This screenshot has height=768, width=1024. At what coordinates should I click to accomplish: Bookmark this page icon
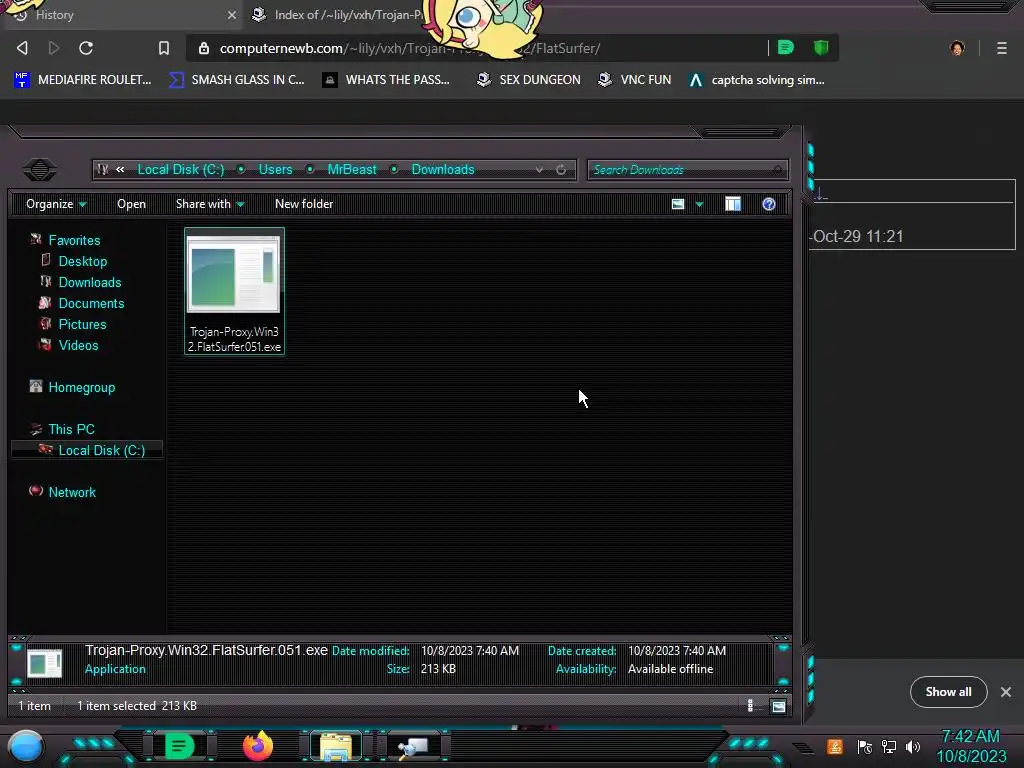(x=164, y=48)
